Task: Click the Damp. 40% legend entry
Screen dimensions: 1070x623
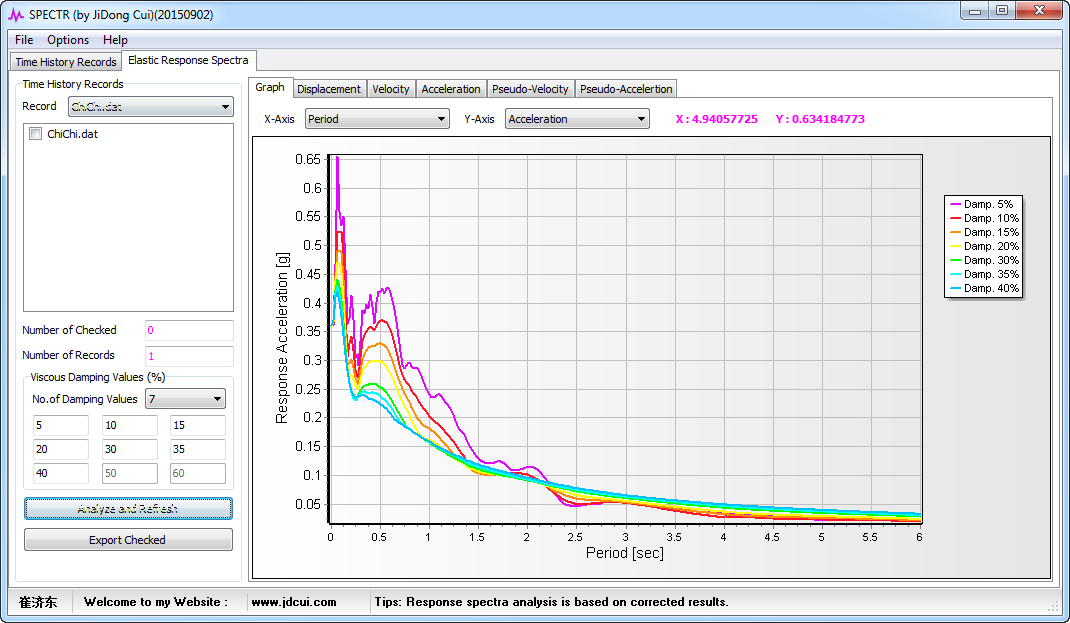Action: click(984, 288)
